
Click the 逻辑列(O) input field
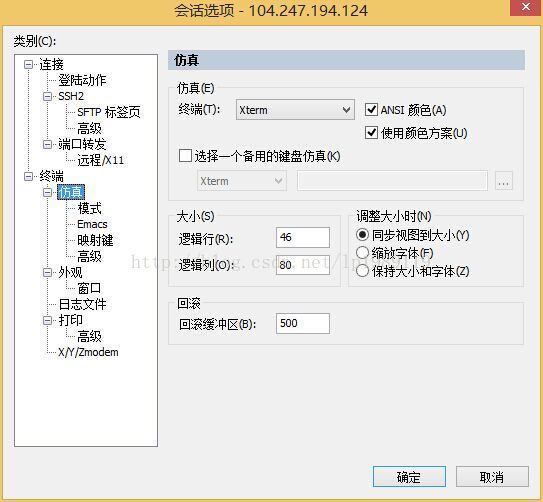pos(303,265)
